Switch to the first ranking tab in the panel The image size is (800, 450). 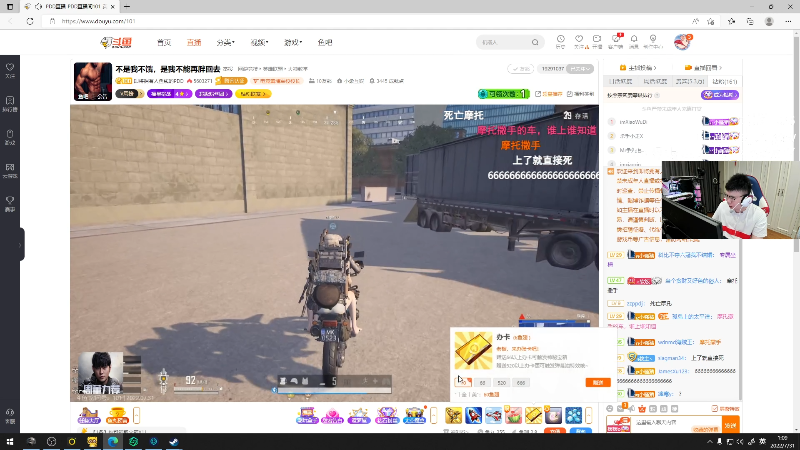[620, 82]
